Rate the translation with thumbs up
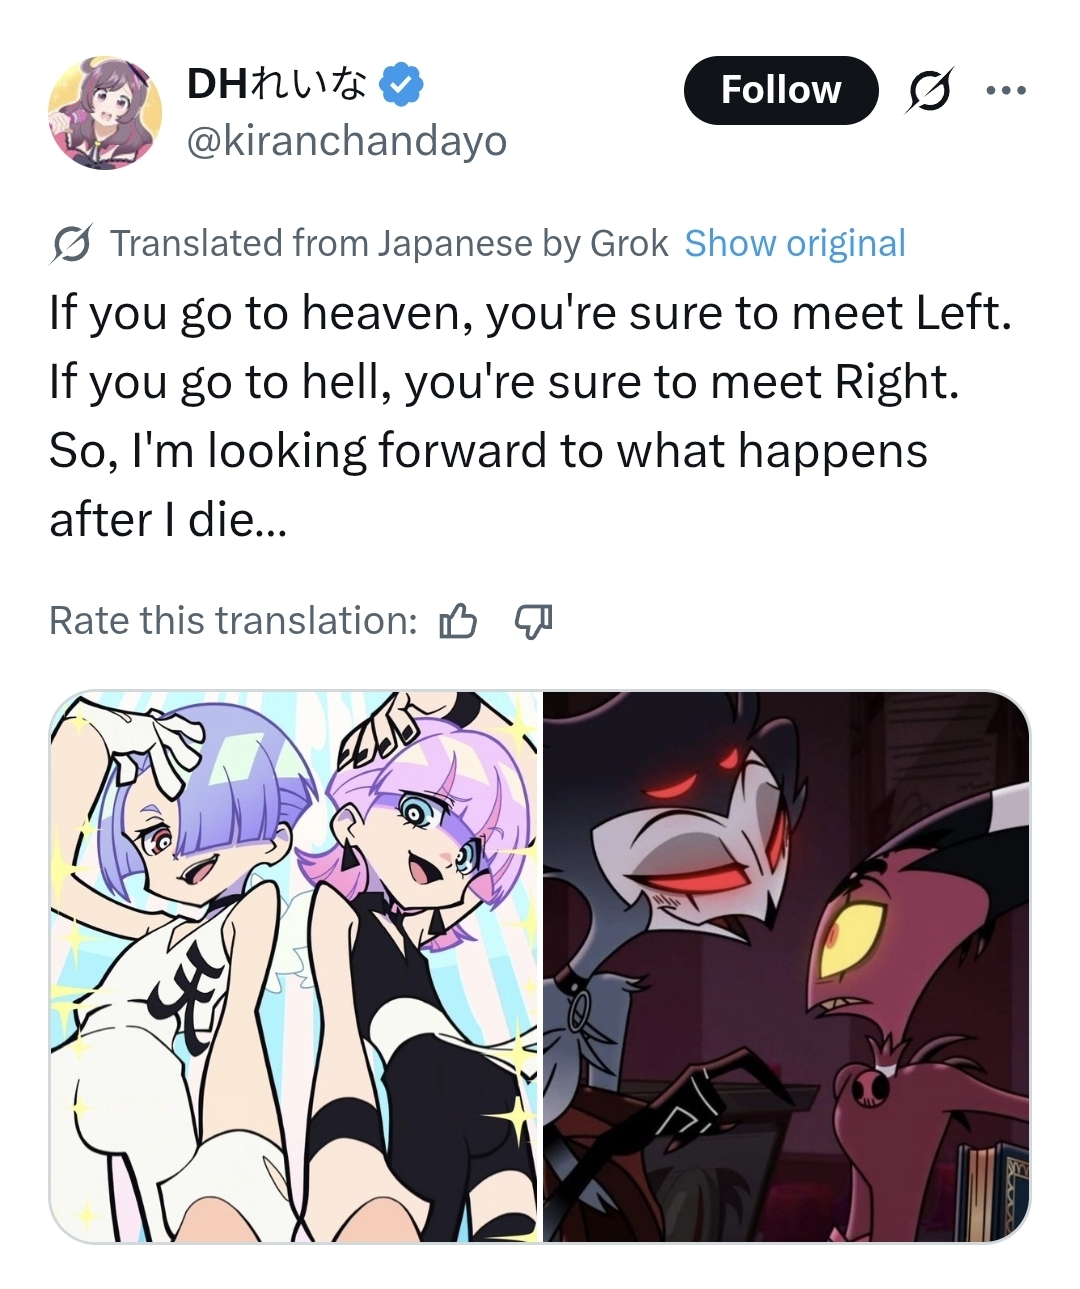1080x1289 pixels. click(x=458, y=622)
